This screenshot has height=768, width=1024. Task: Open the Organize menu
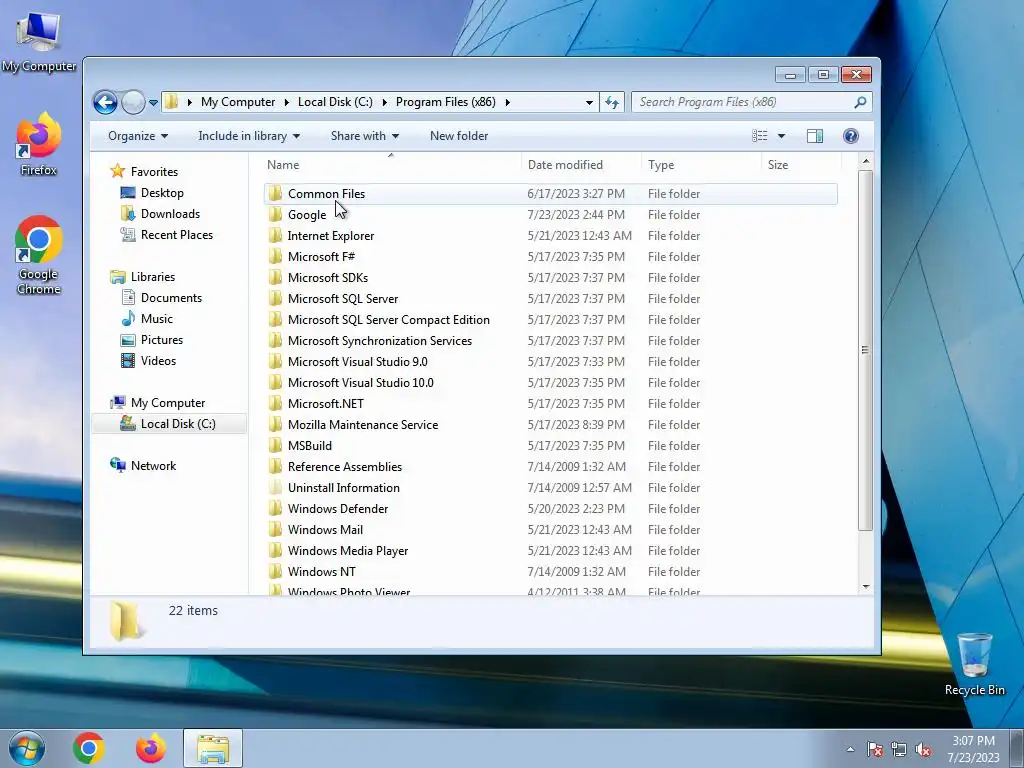(x=138, y=136)
